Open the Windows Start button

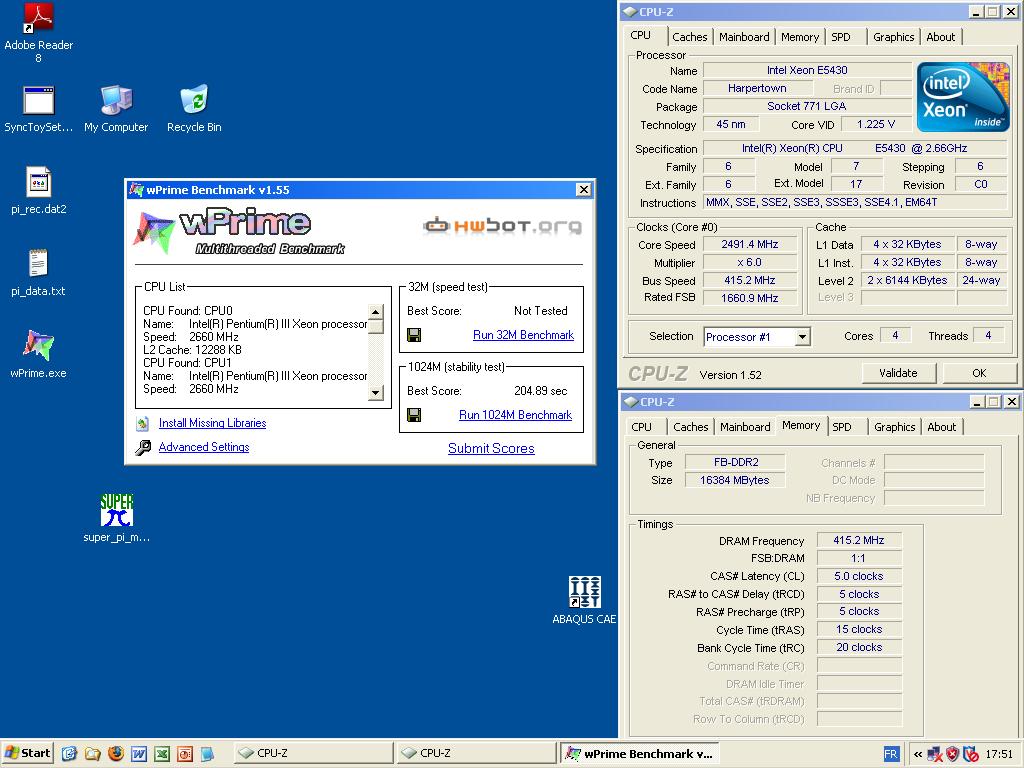(x=27, y=754)
